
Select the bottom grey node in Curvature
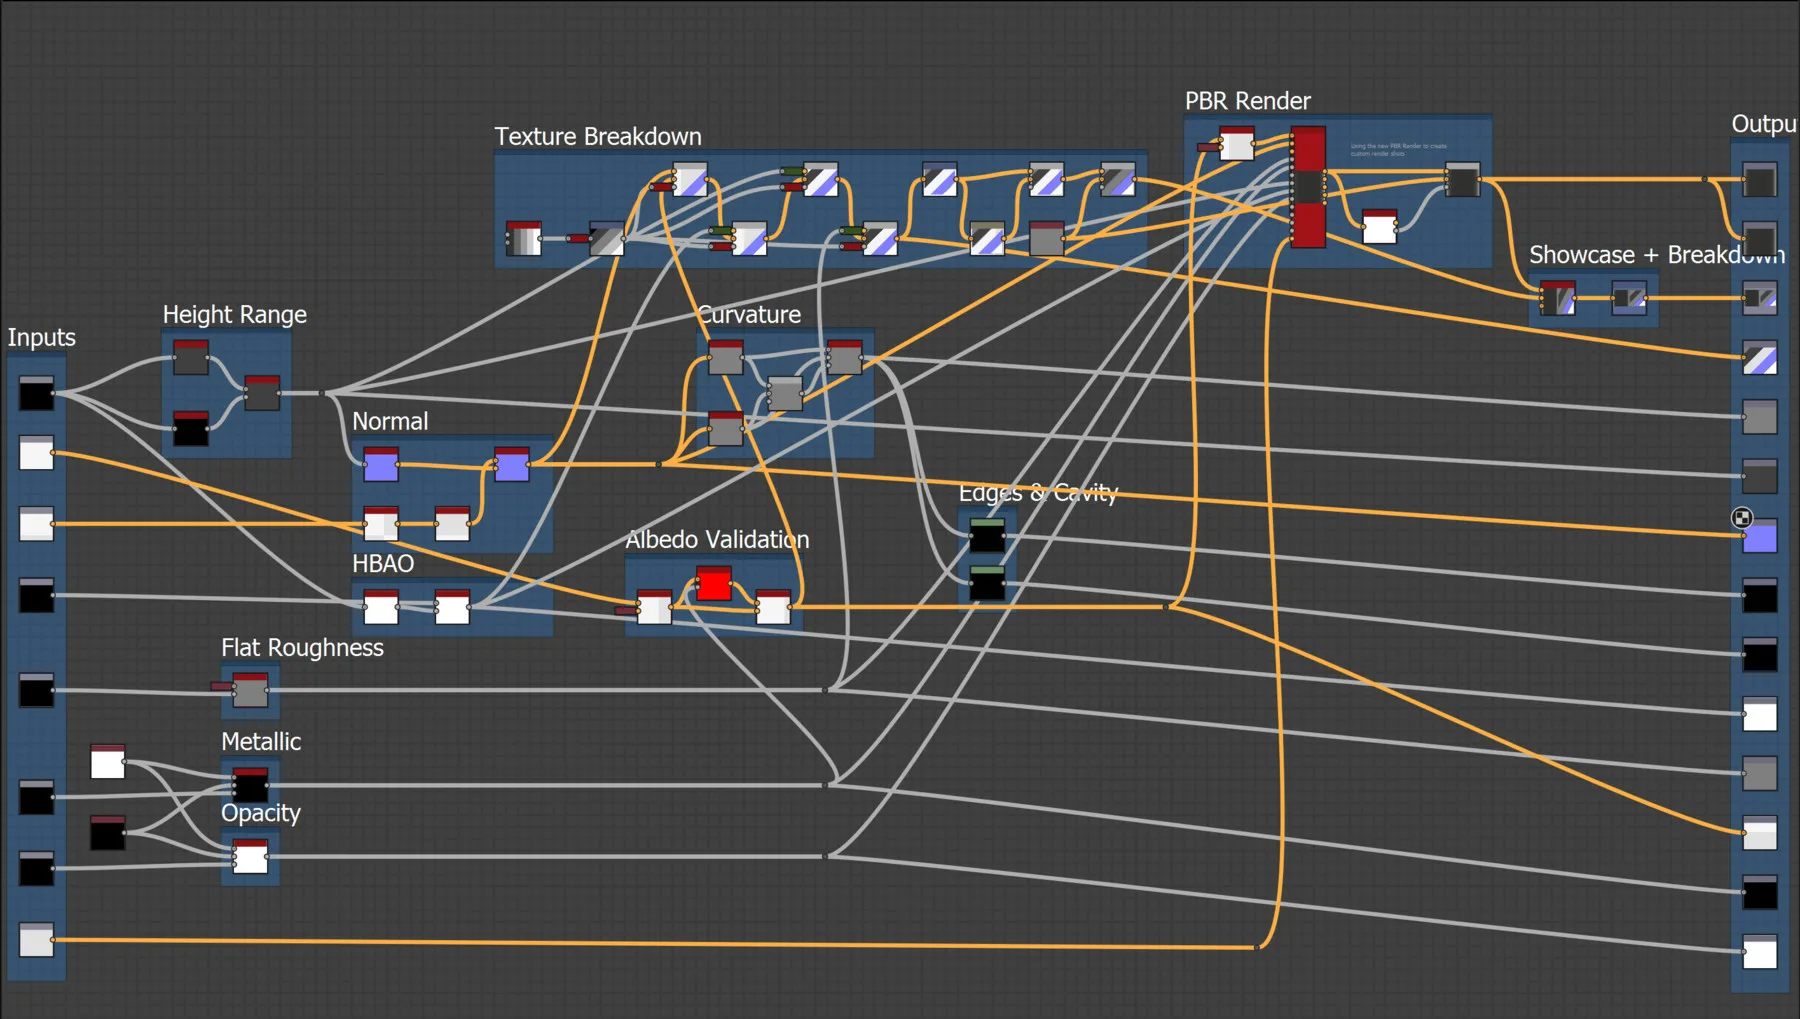726,428
